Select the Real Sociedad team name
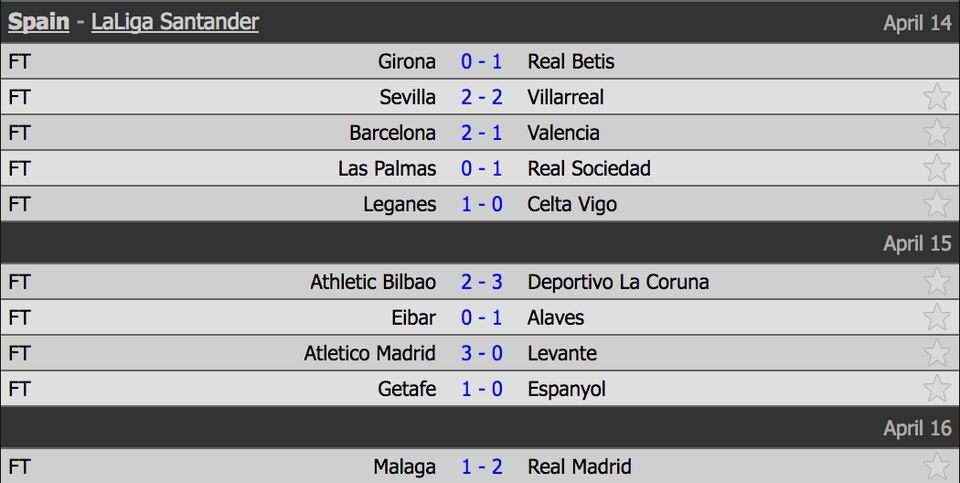 pyautogui.click(x=589, y=168)
